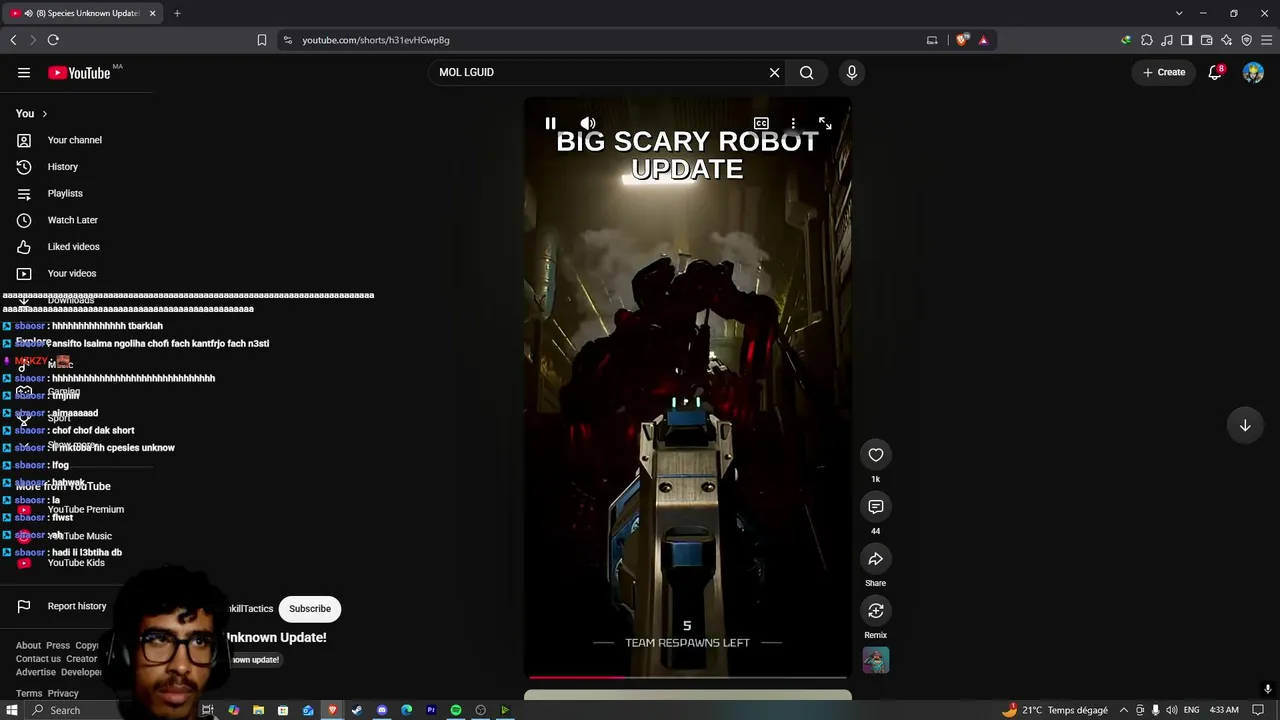Image resolution: width=1280 pixels, height=720 pixels.
Task: Mute the Short's volume
Action: (x=588, y=123)
